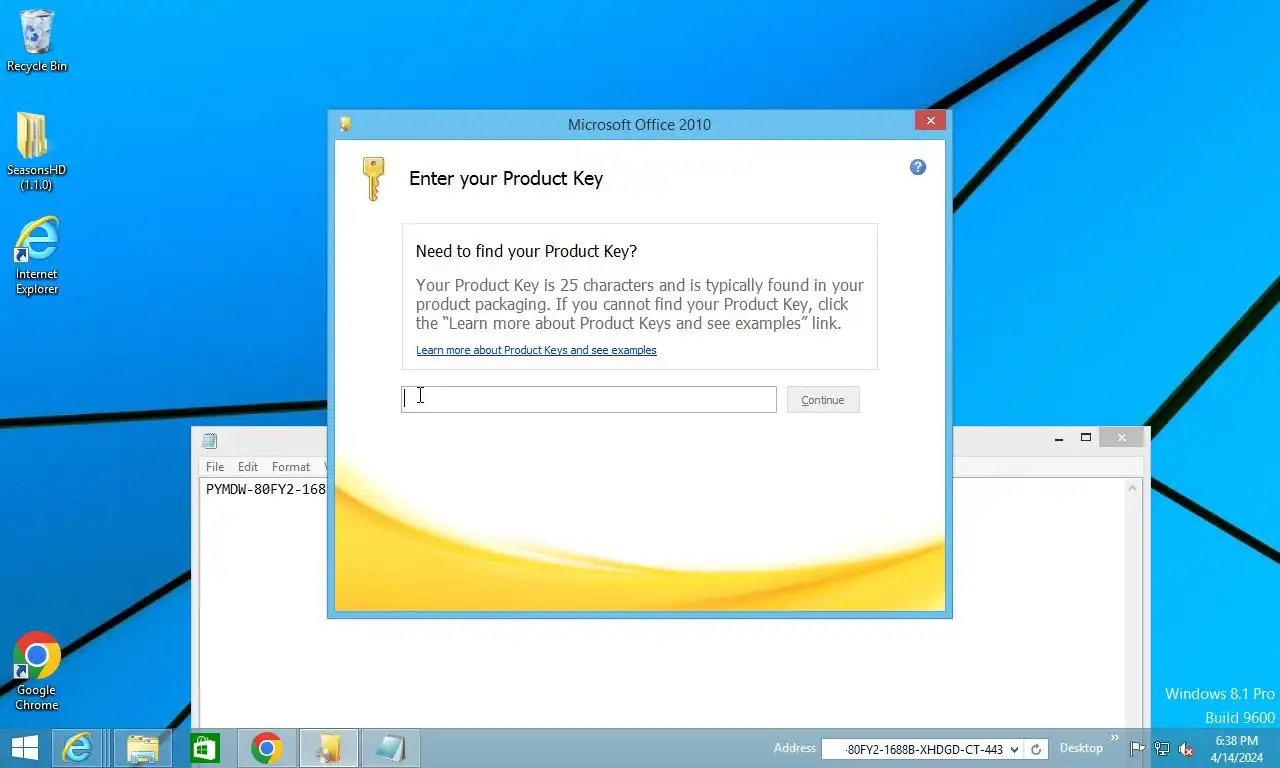This screenshot has height=768, width=1280.
Task: Click the muted speaker tray icon
Action: click(x=1187, y=749)
